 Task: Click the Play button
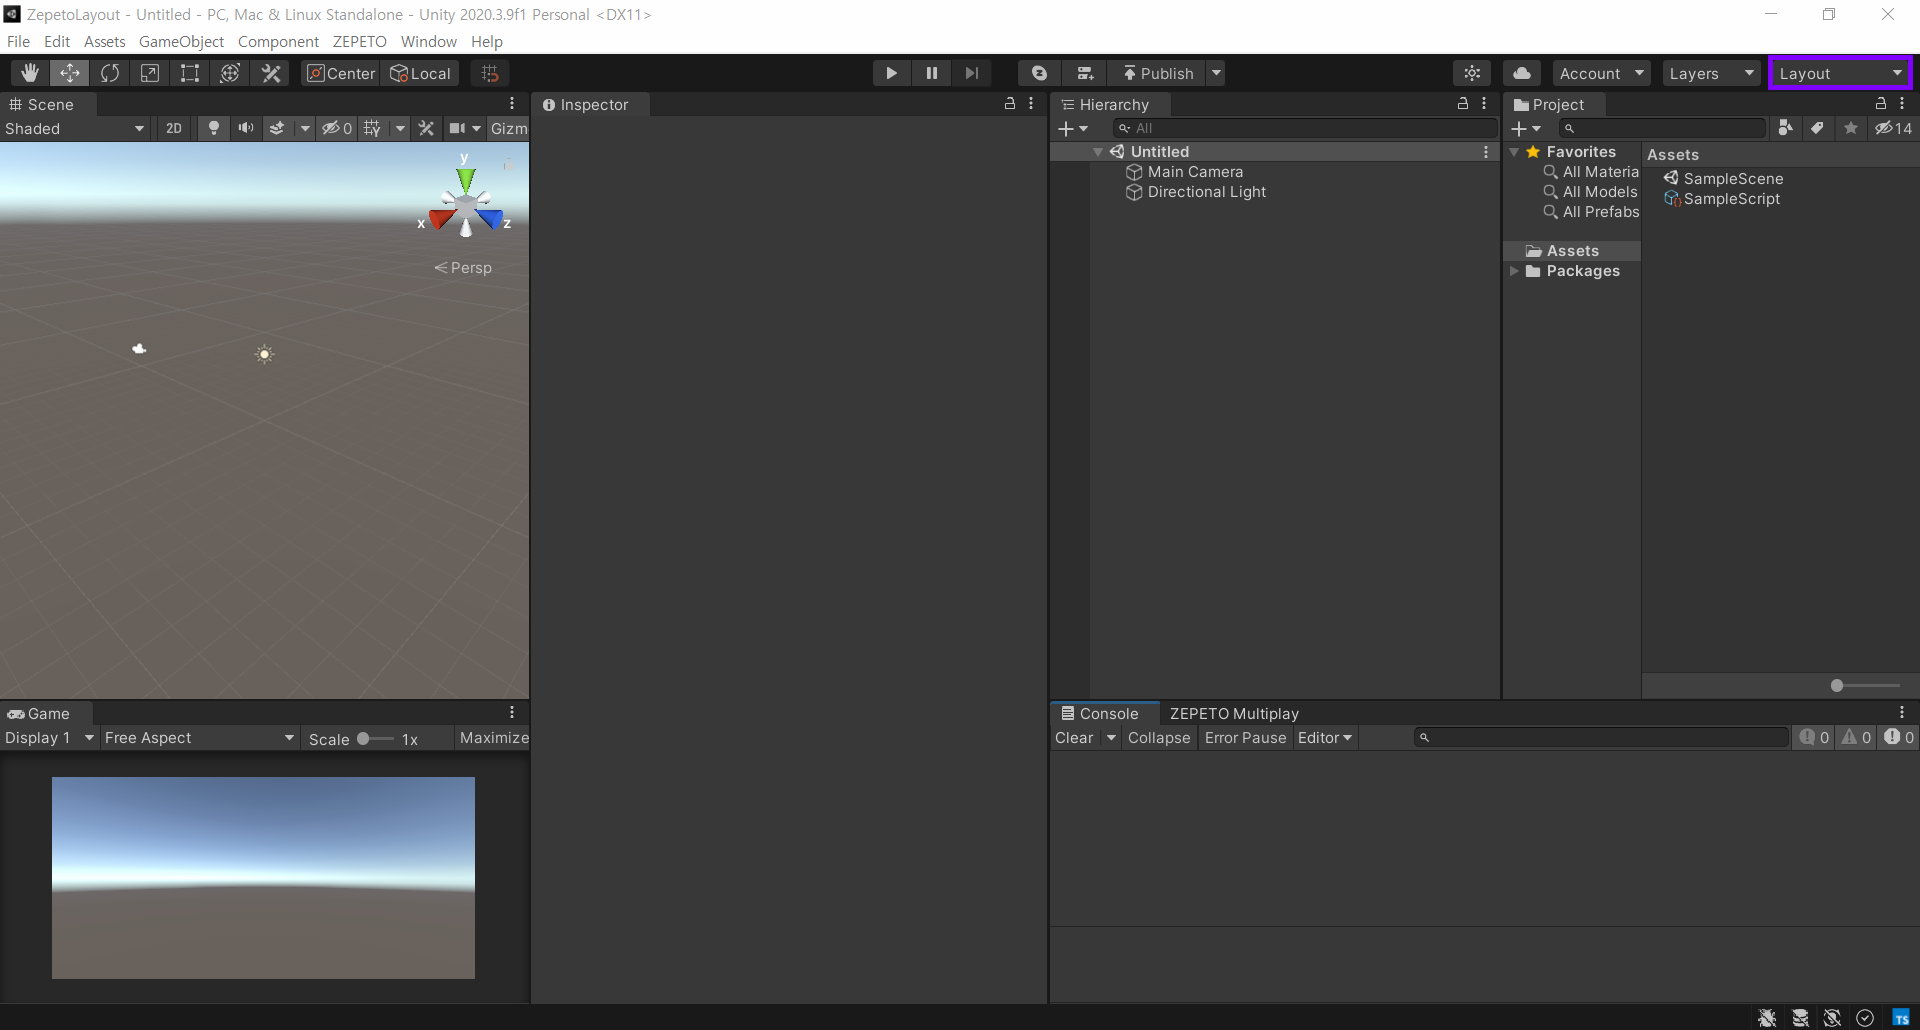pos(891,73)
